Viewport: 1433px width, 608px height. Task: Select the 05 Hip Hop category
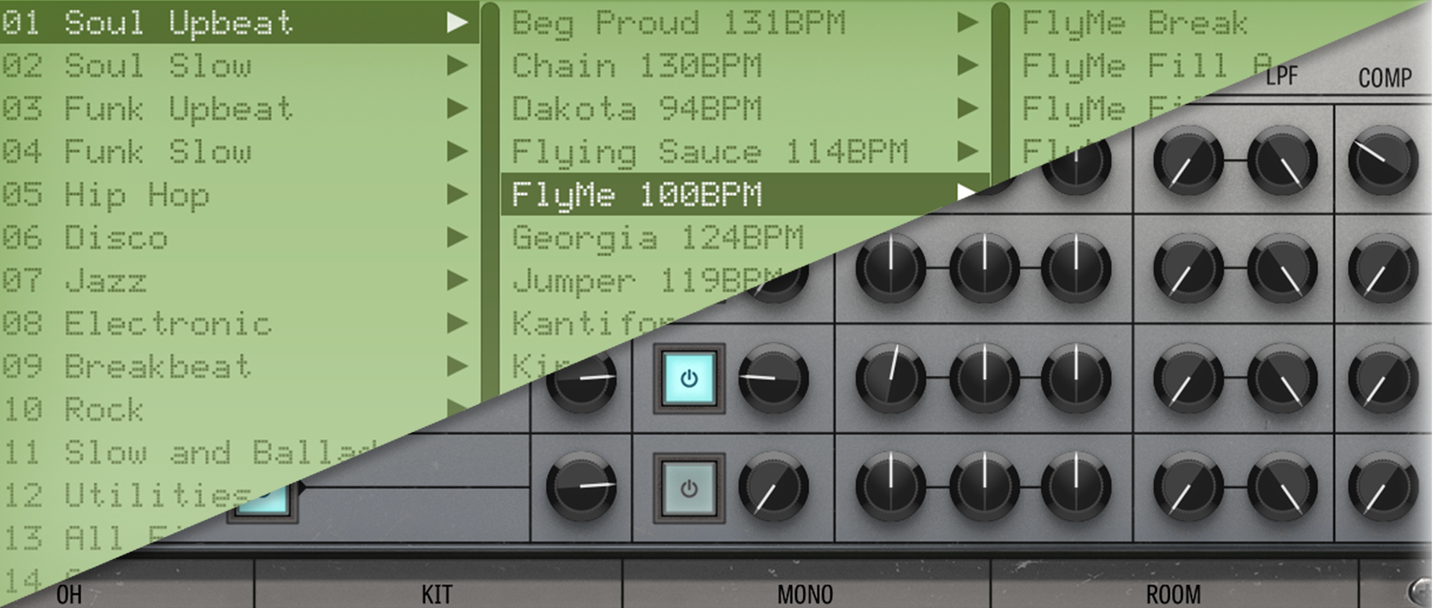[137, 195]
